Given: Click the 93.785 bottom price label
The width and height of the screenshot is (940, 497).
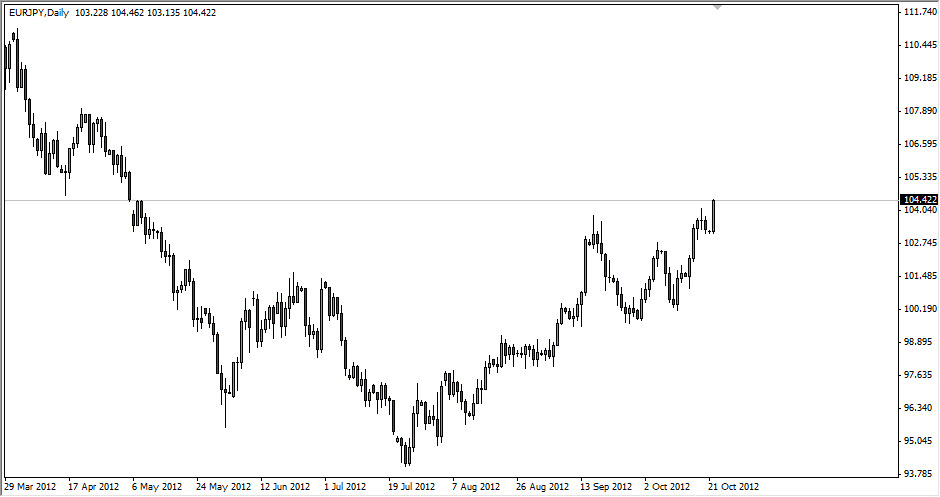Looking at the screenshot, I should point(918,474).
